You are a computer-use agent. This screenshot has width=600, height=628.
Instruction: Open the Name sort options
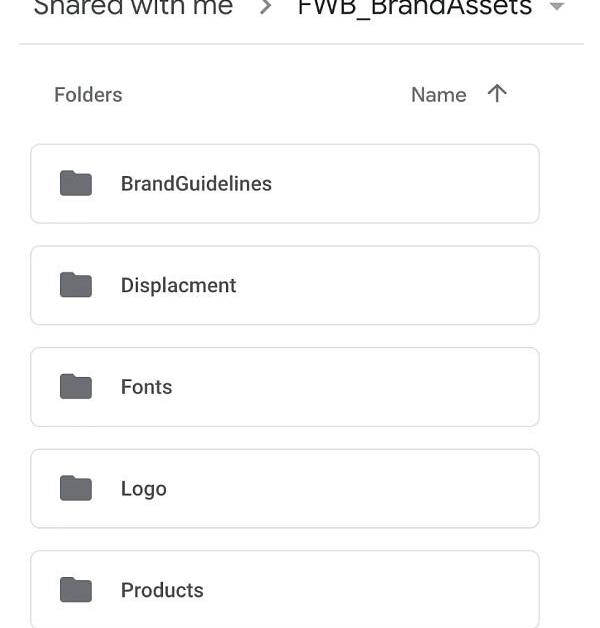pos(439,95)
